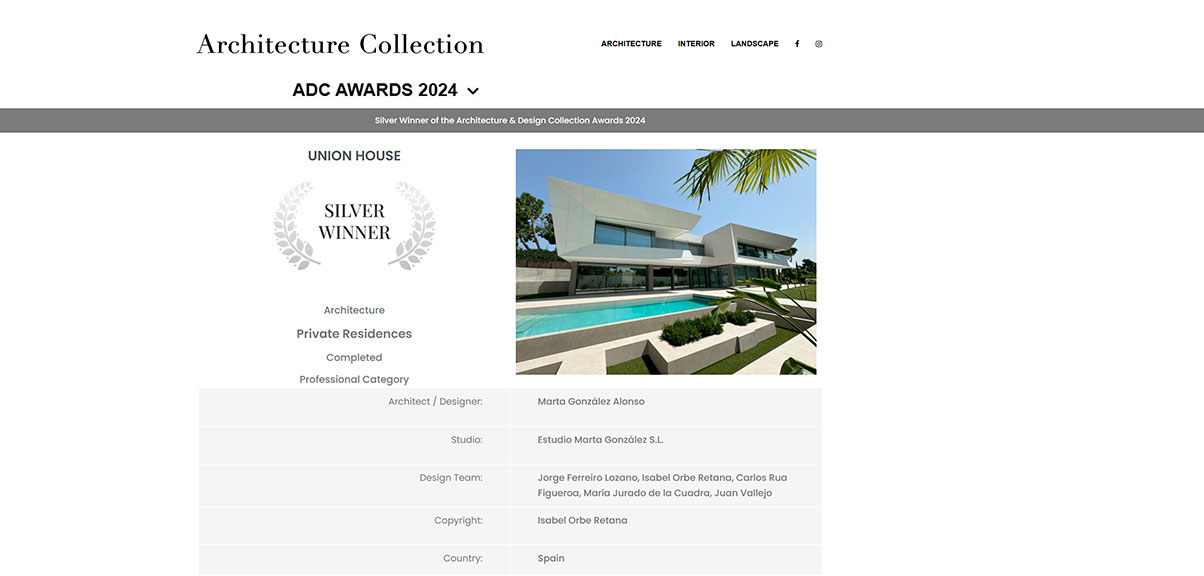Click the Architecture label under the badge

(x=354, y=311)
